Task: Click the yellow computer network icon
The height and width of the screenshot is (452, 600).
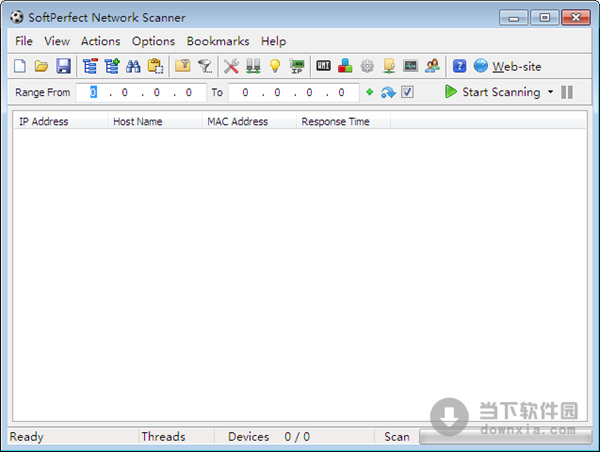Action: 389,66
